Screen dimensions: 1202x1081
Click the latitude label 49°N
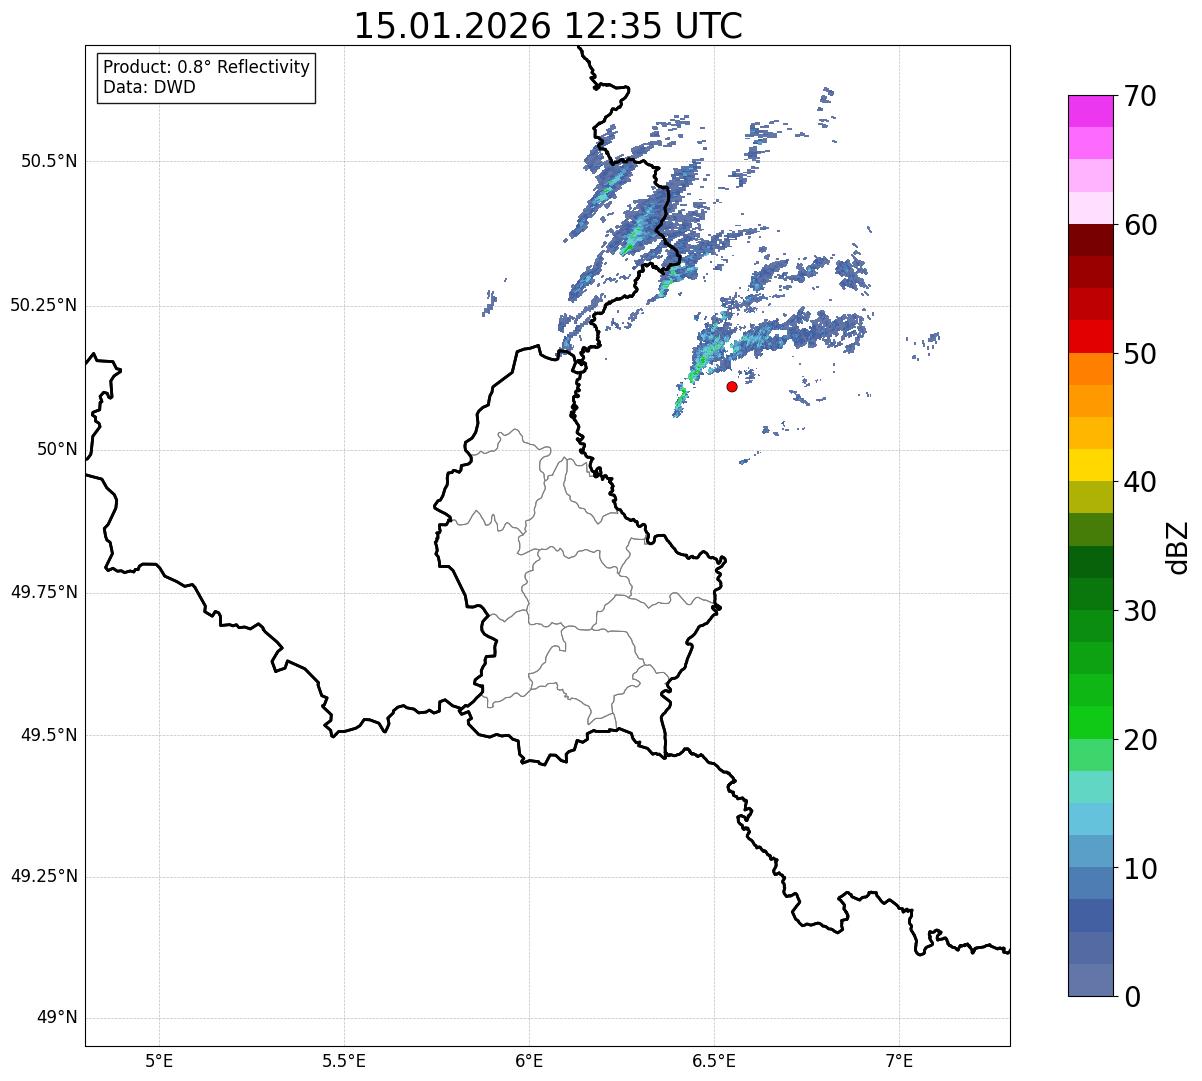pyautogui.click(x=57, y=1018)
